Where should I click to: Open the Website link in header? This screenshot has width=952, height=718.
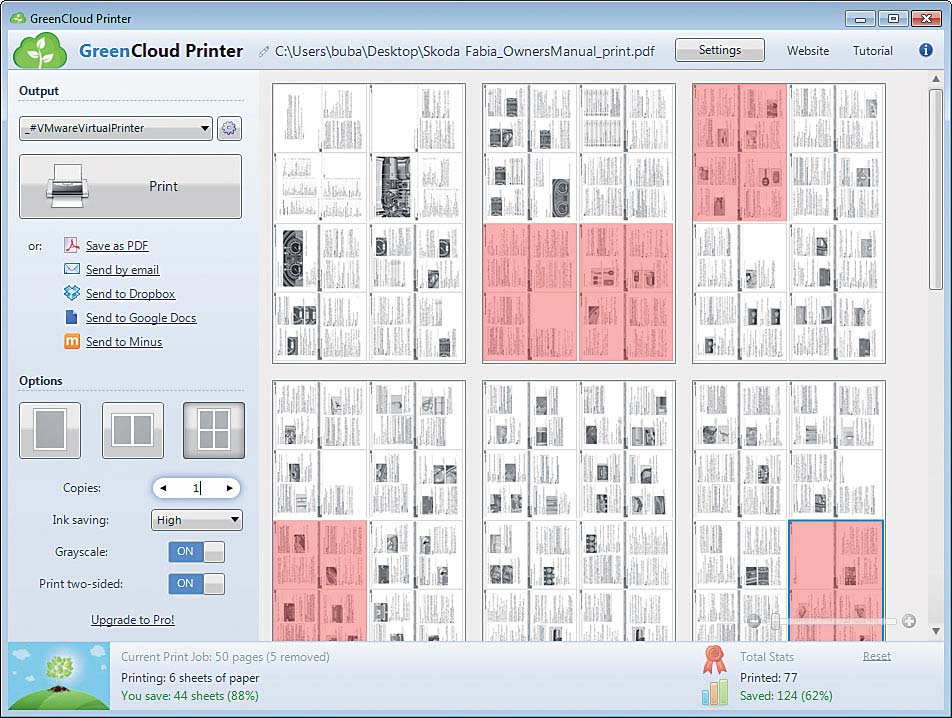coord(808,51)
